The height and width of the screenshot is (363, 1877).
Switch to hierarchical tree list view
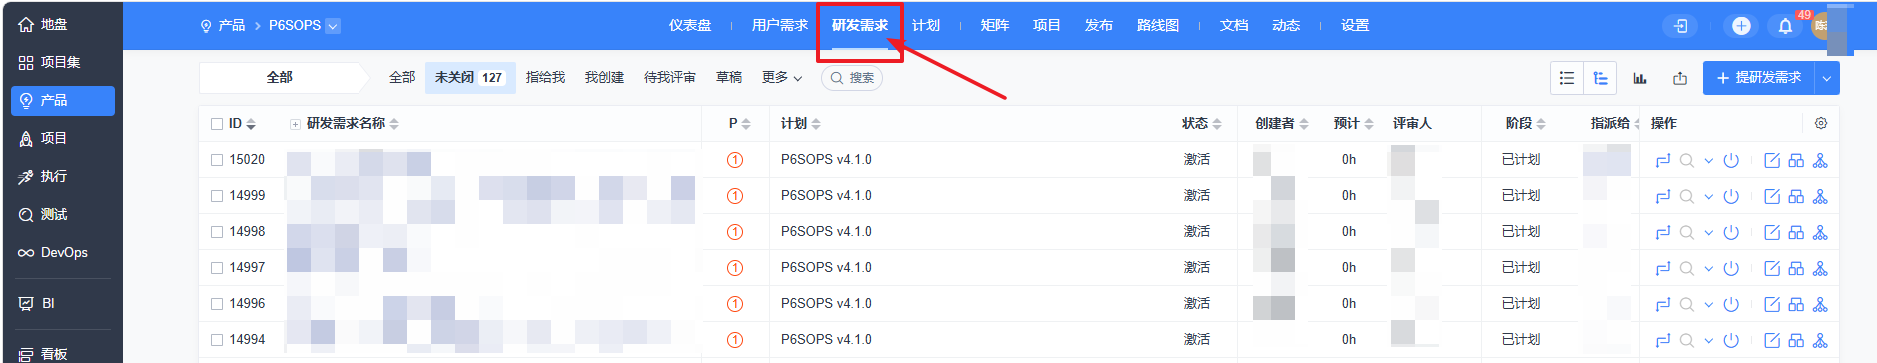(1600, 78)
